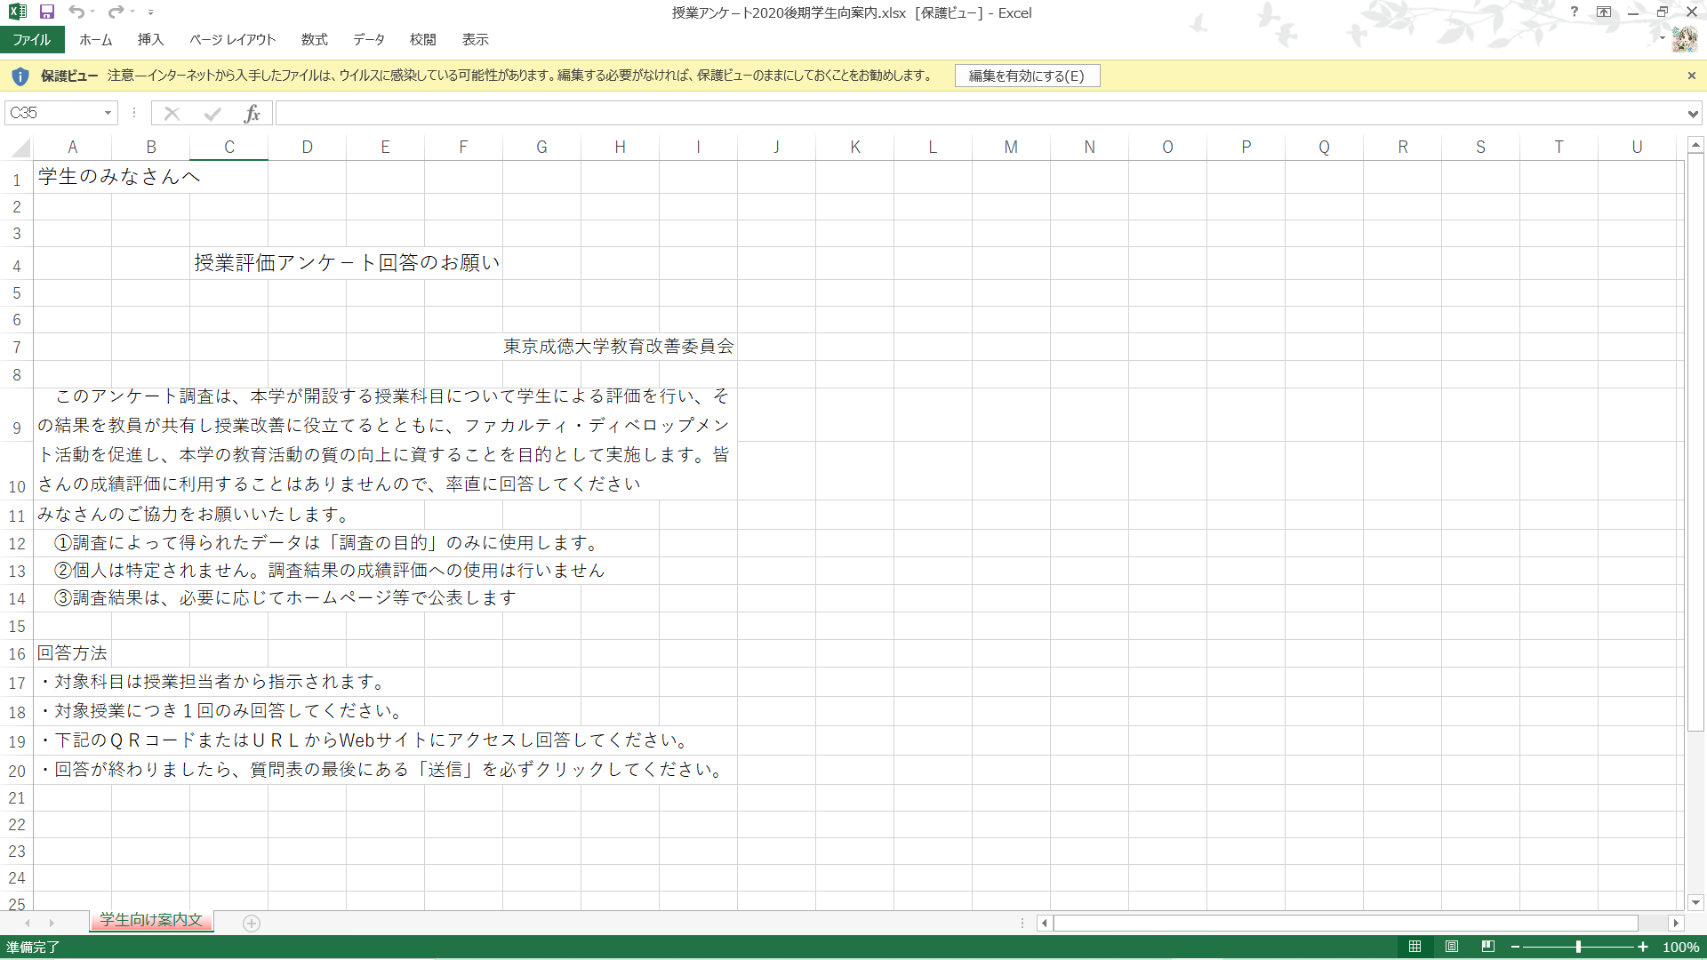Open the 数式 ribbon tab

click(314, 40)
